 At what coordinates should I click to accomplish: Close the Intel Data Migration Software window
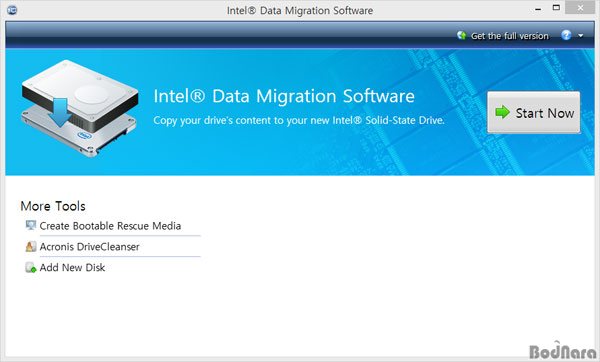[580, 8]
